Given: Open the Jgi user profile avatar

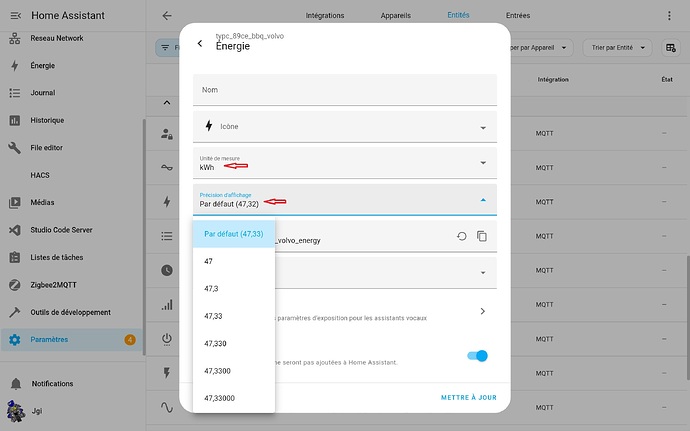Looking at the screenshot, I should (16, 411).
